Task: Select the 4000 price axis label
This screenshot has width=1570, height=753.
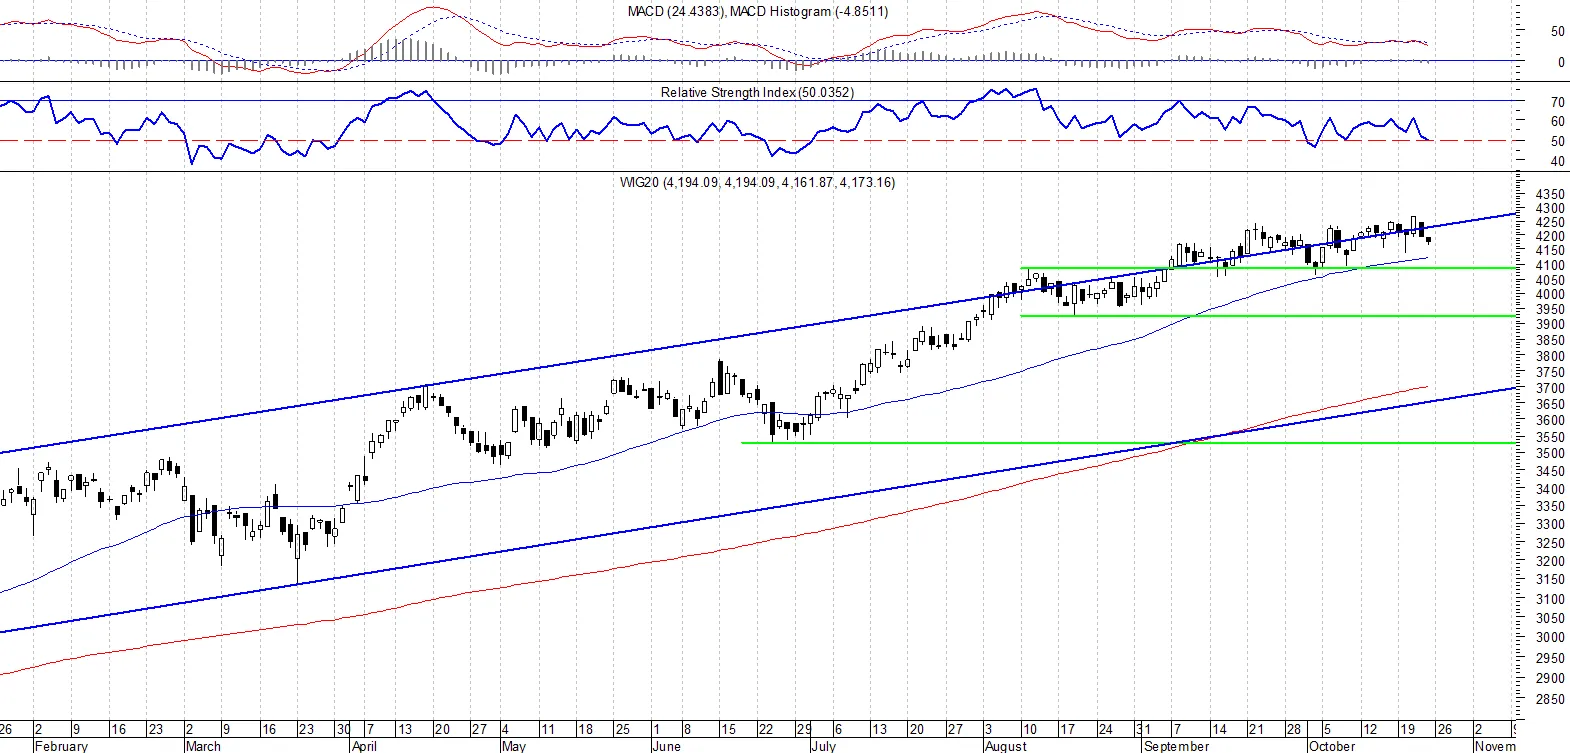Action: point(1550,295)
